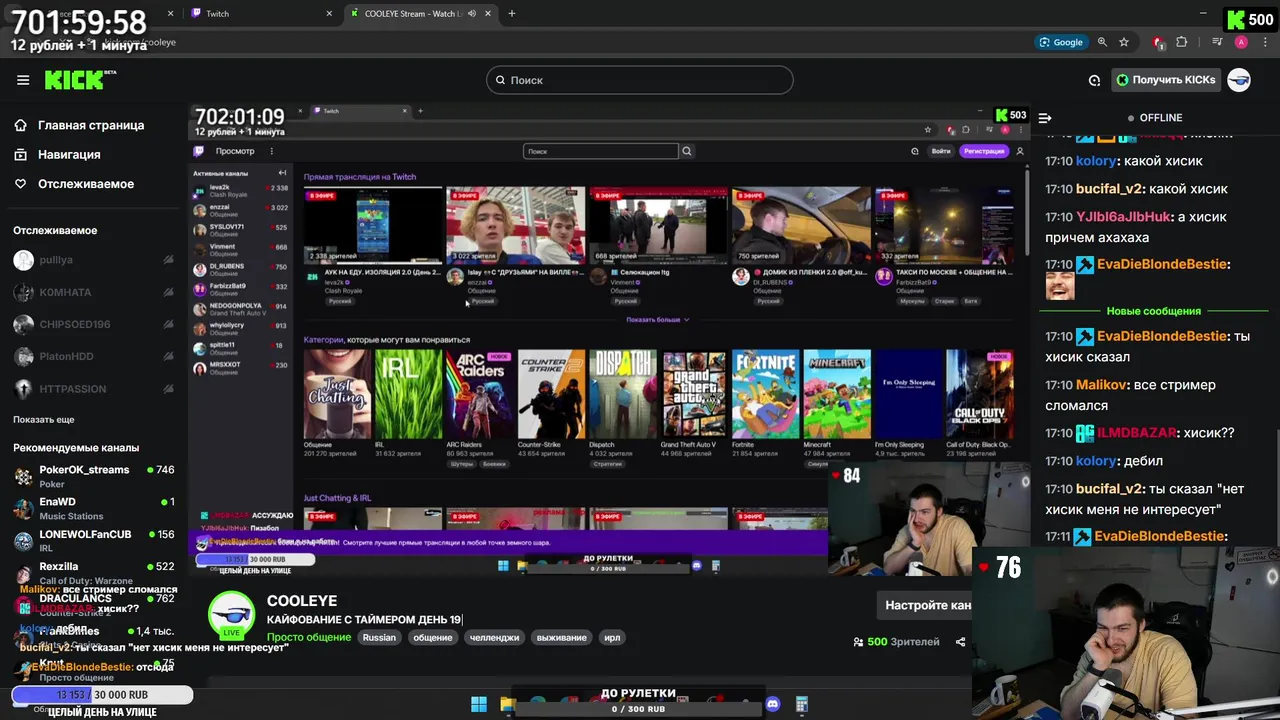The image size is (1280, 720).
Task: Open Windows Start button on taskbar
Action: [x=479, y=705]
